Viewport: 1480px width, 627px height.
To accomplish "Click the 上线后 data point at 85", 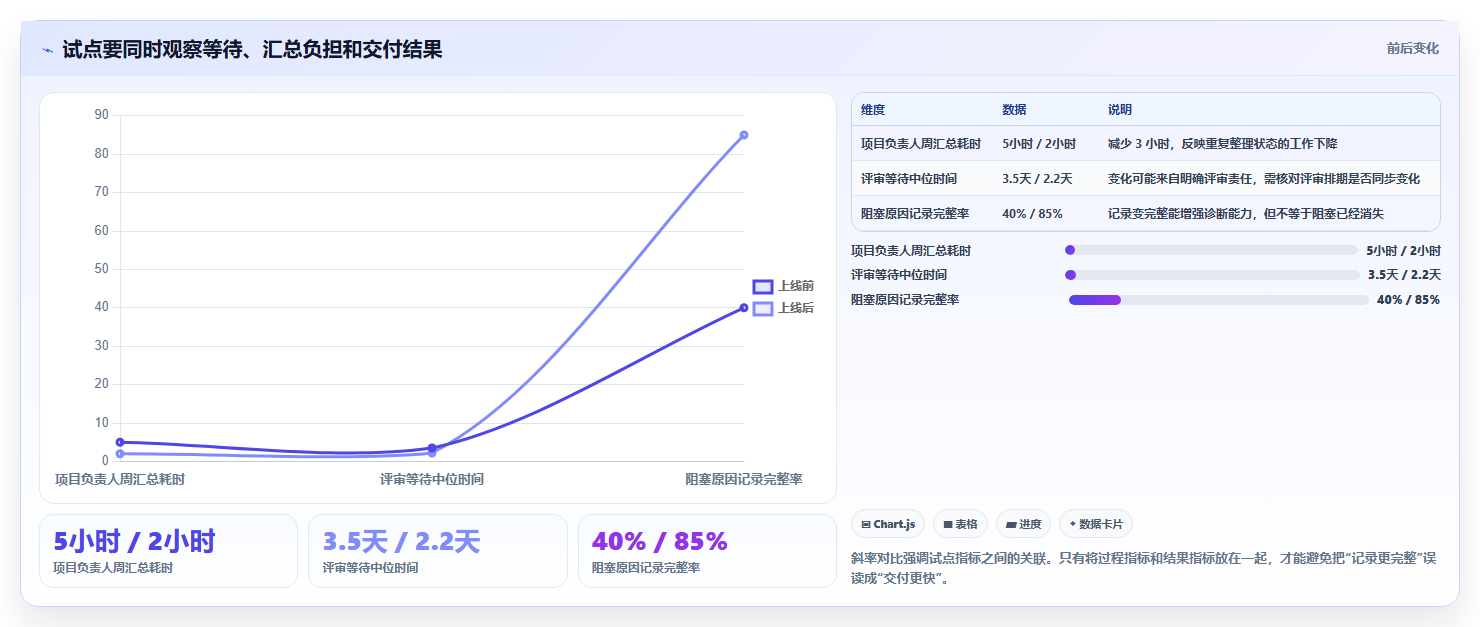I will tap(743, 135).
